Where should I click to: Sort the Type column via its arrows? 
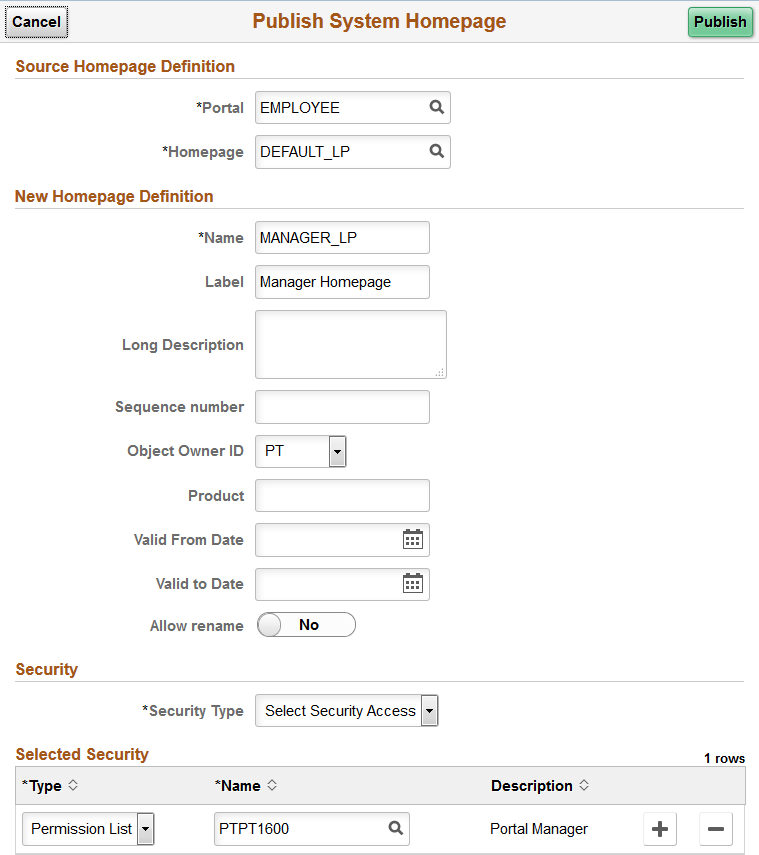(73, 785)
